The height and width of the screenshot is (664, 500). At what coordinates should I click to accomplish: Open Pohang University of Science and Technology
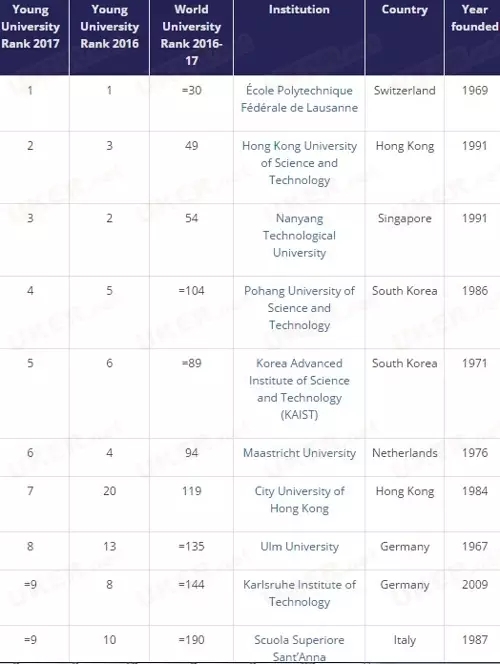pyautogui.click(x=299, y=308)
